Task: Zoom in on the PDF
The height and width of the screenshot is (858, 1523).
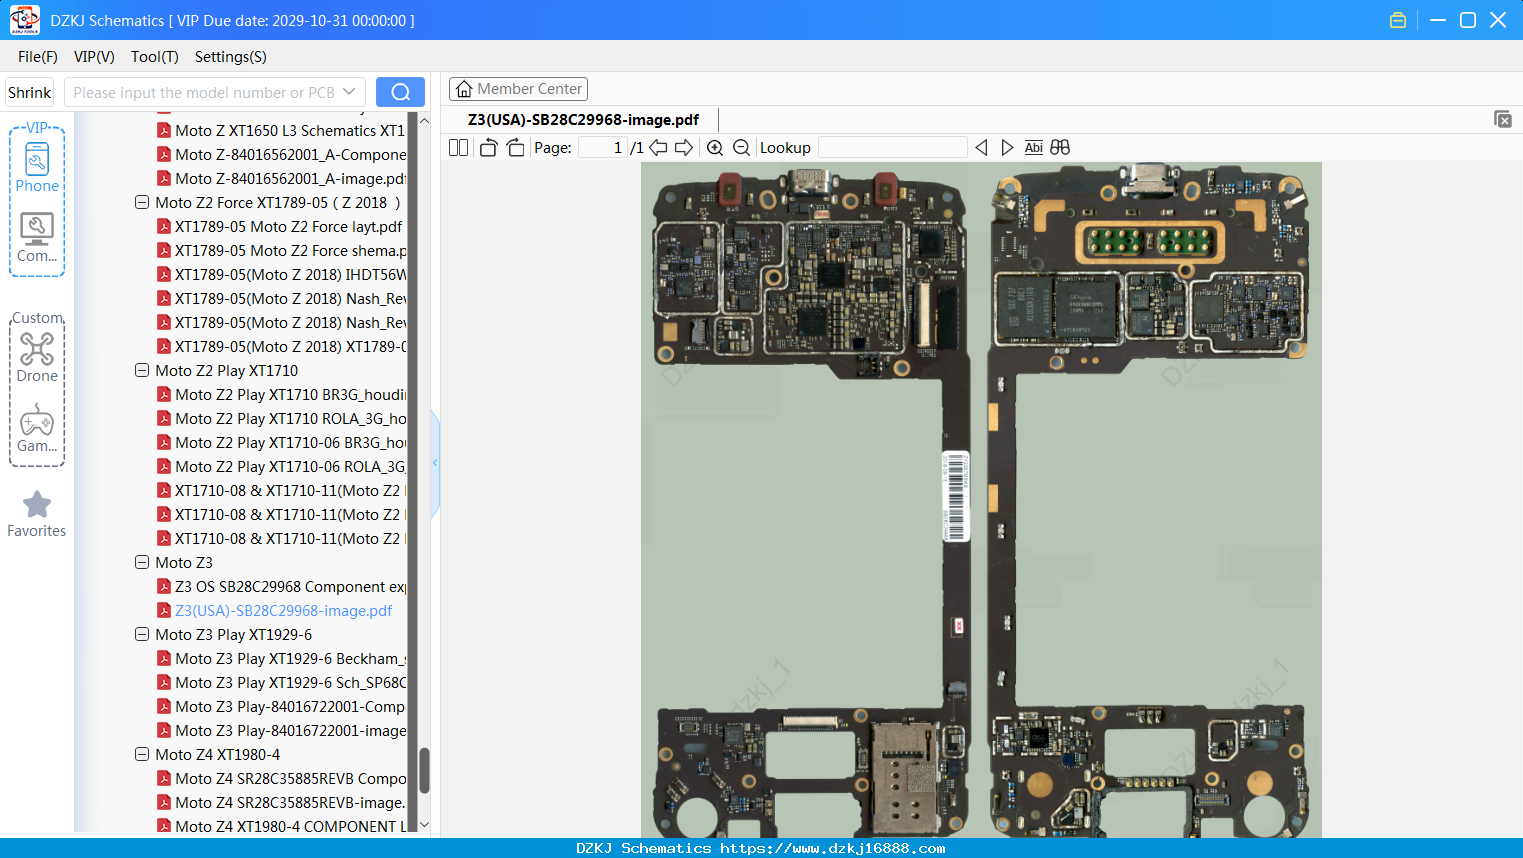Action: tap(715, 148)
